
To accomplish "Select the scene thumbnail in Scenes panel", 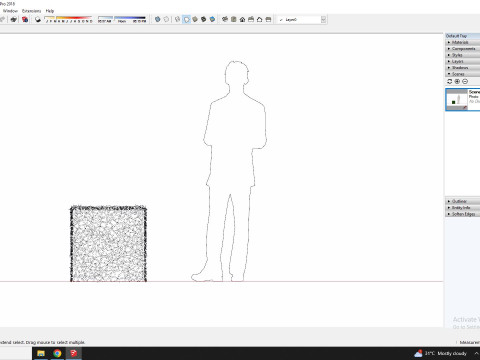I will coord(457,99).
